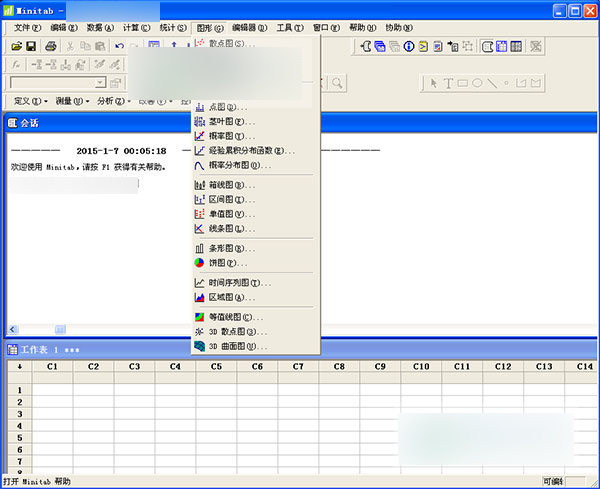The image size is (600, 489).
Task: Click the session window vertical scrollbar
Action: pyautogui.click(x=590, y=230)
